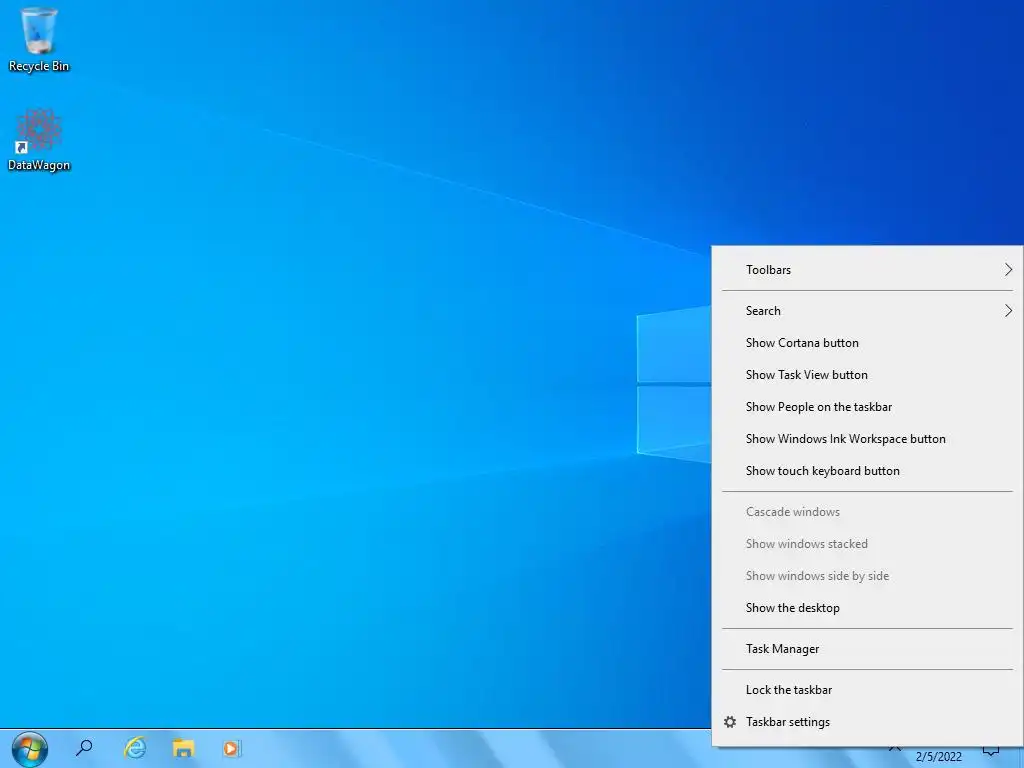This screenshot has height=768, width=1024.
Task: Launch Internet Explorer from the taskbar
Action: [135, 748]
